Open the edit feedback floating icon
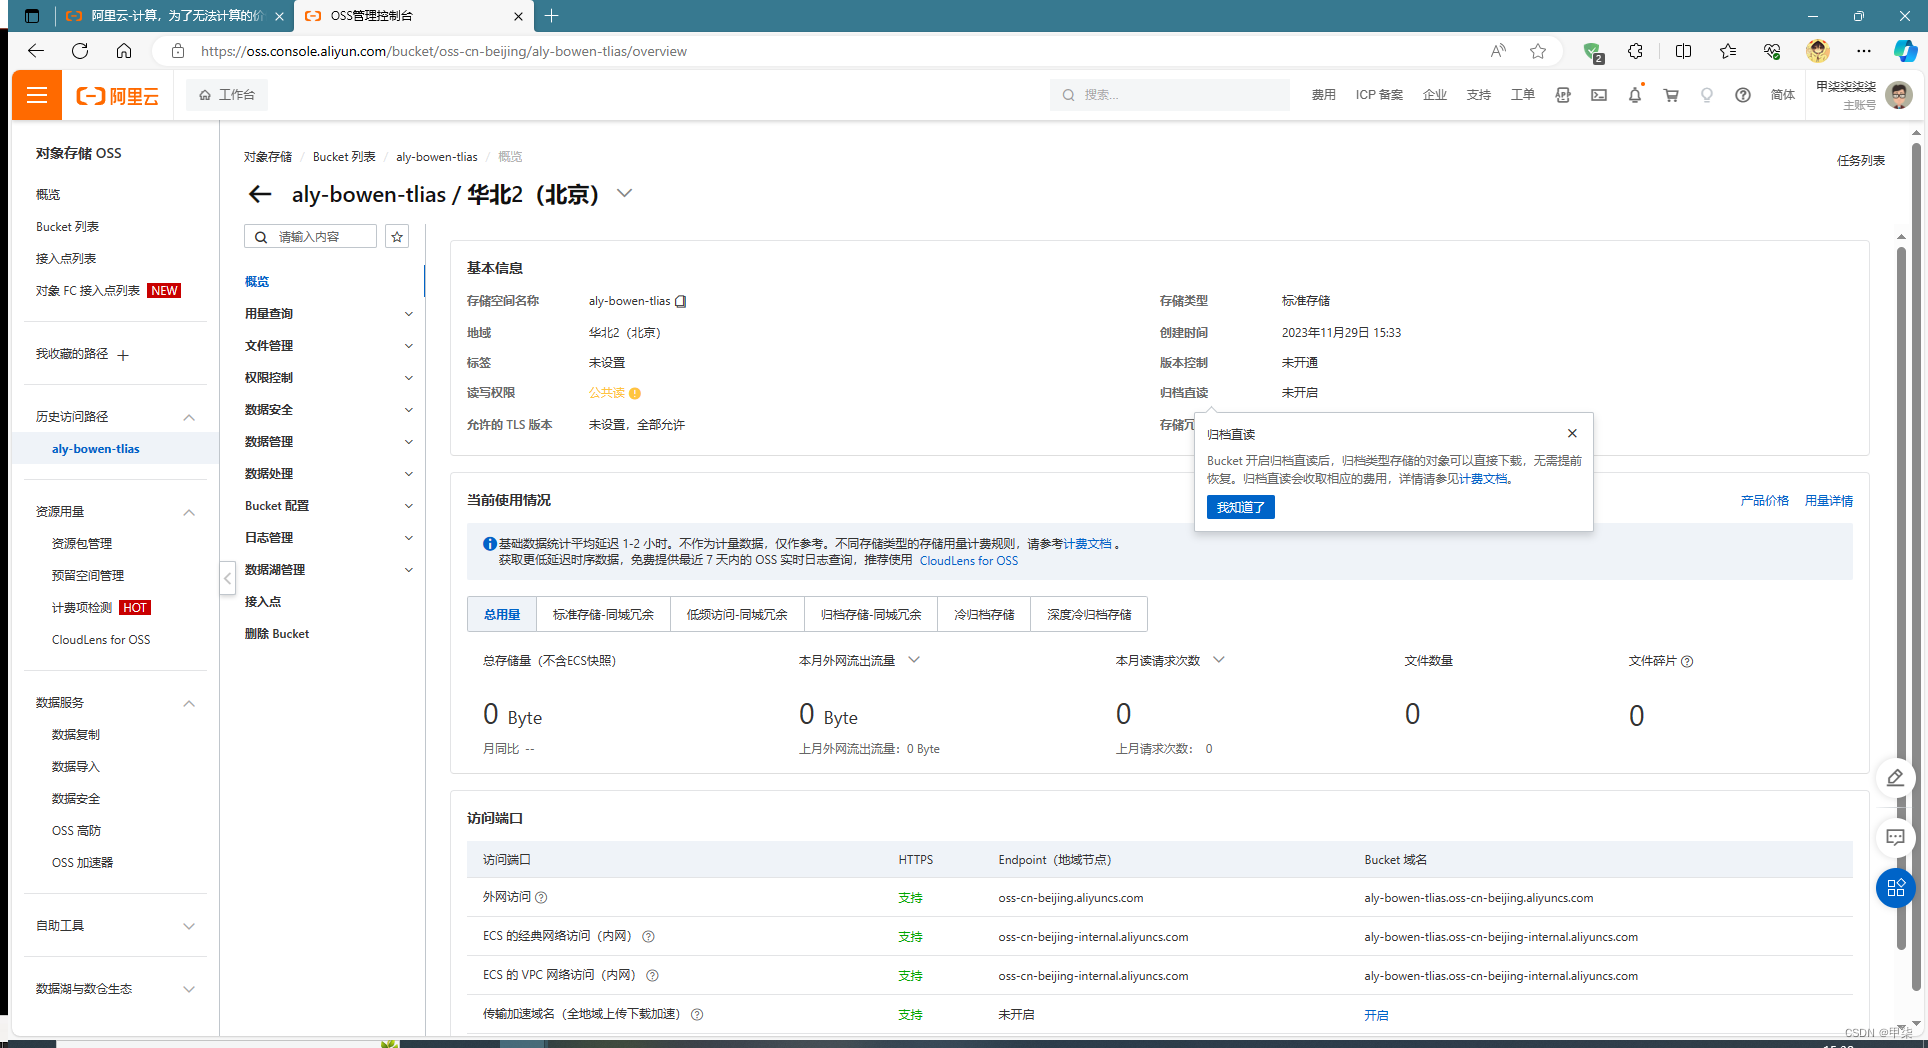The width and height of the screenshot is (1928, 1048). (1895, 778)
